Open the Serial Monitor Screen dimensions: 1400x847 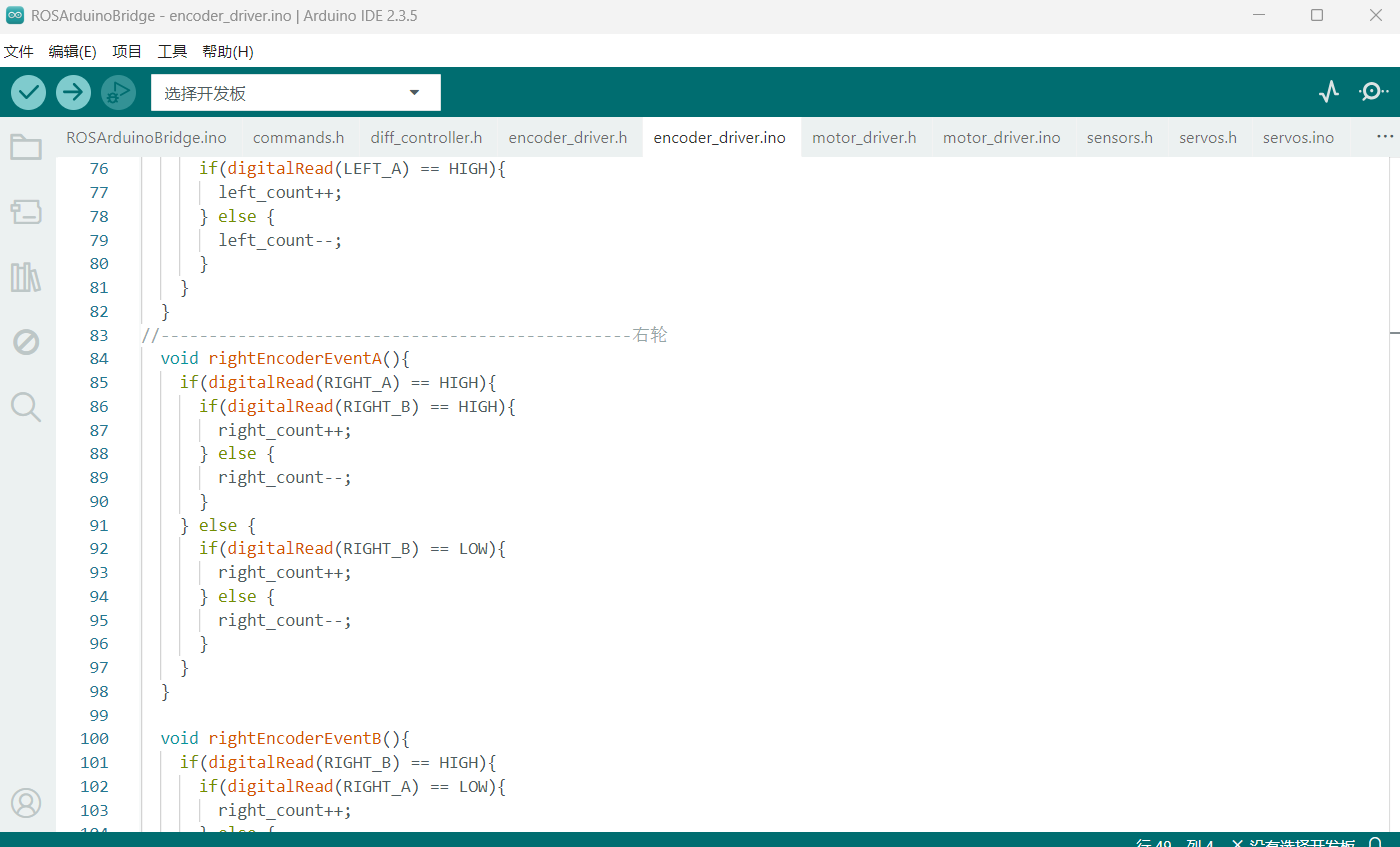pos(1373,92)
